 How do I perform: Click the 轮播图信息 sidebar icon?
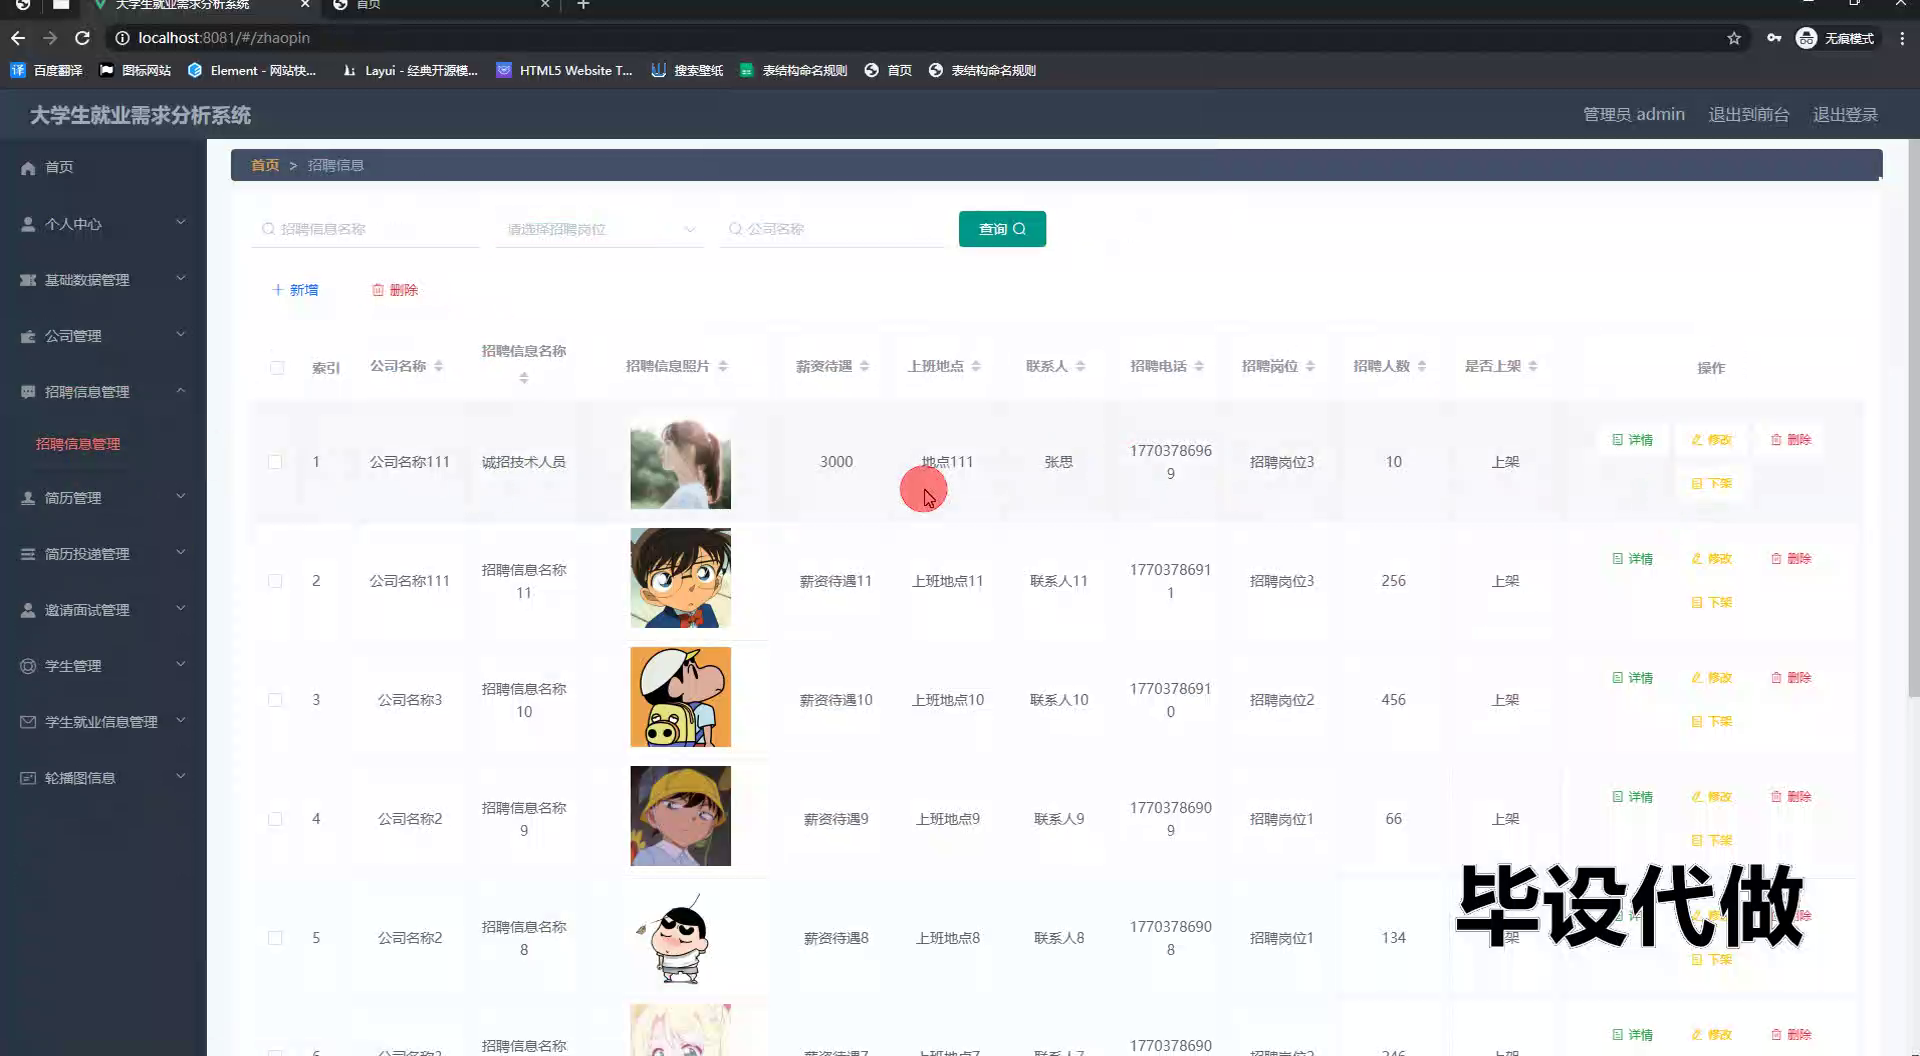28,778
